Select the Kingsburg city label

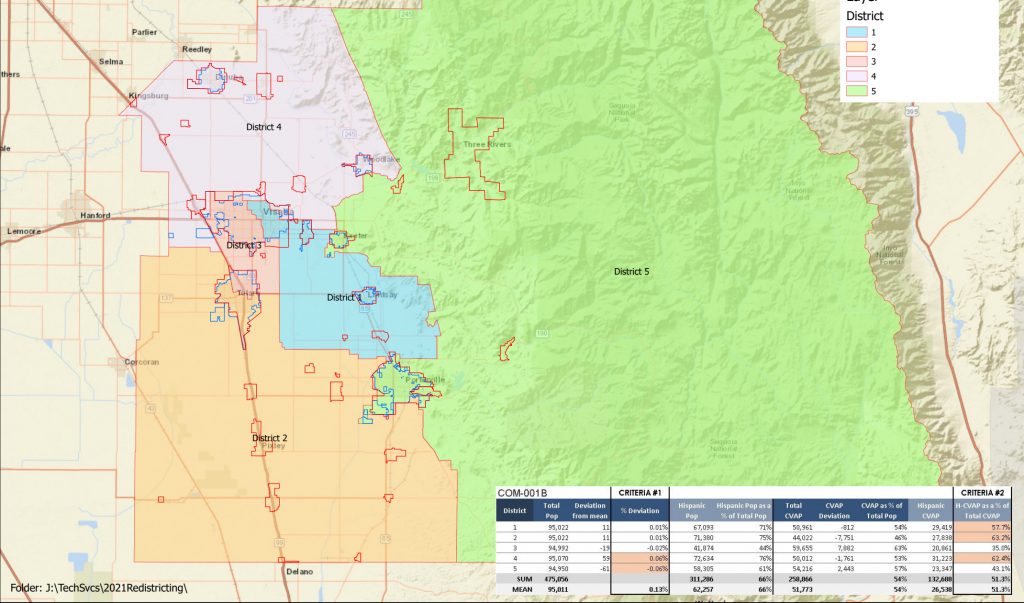coord(150,96)
